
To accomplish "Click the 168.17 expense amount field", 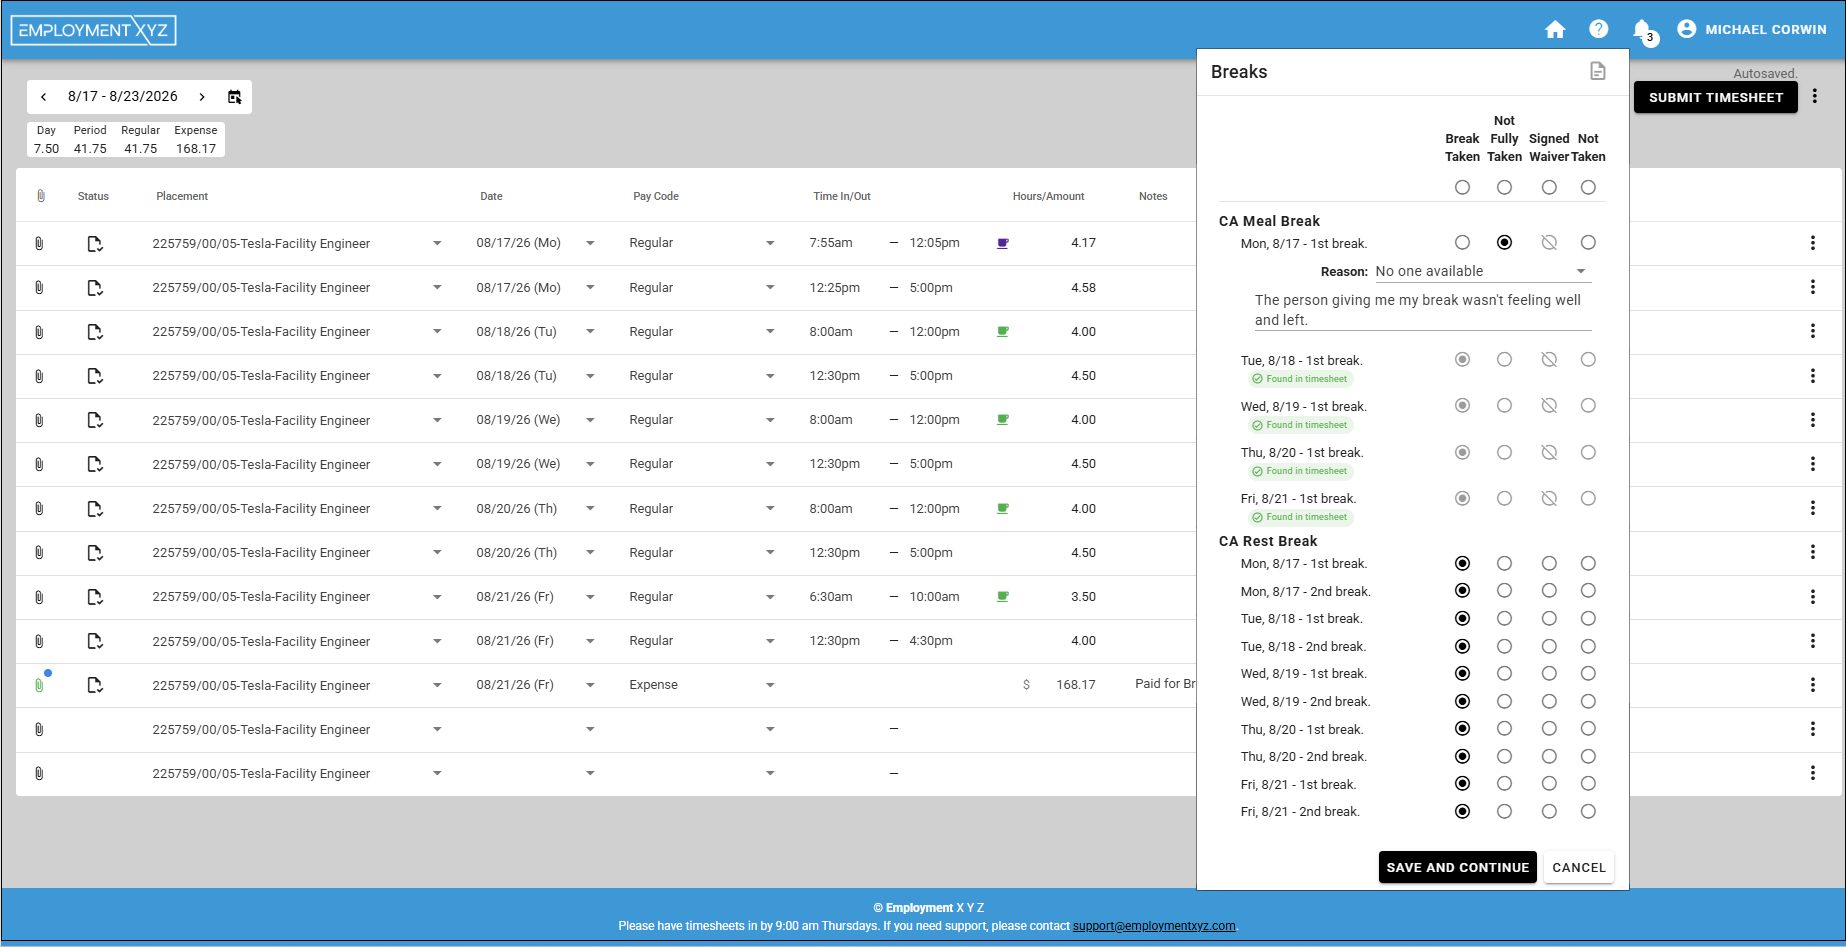I will [1076, 685].
